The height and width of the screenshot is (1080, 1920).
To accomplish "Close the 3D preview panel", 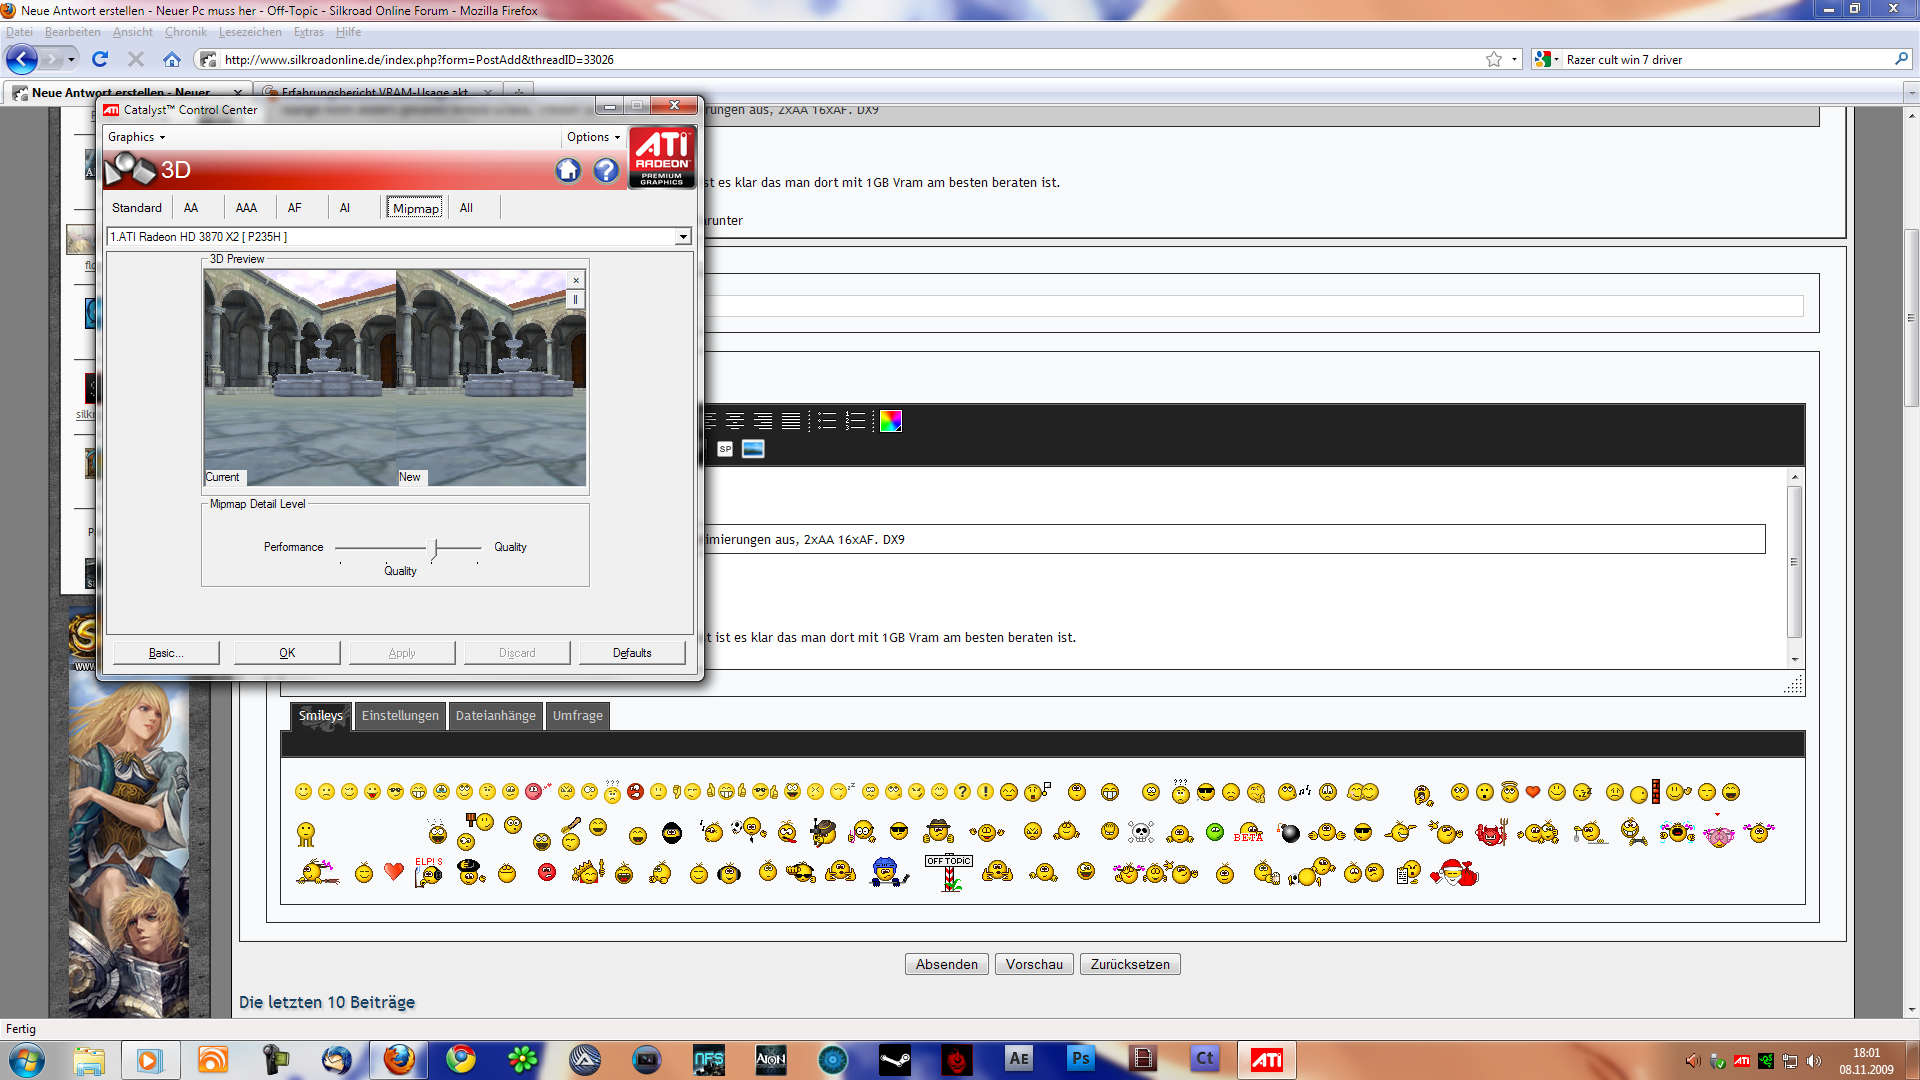I will 576,281.
